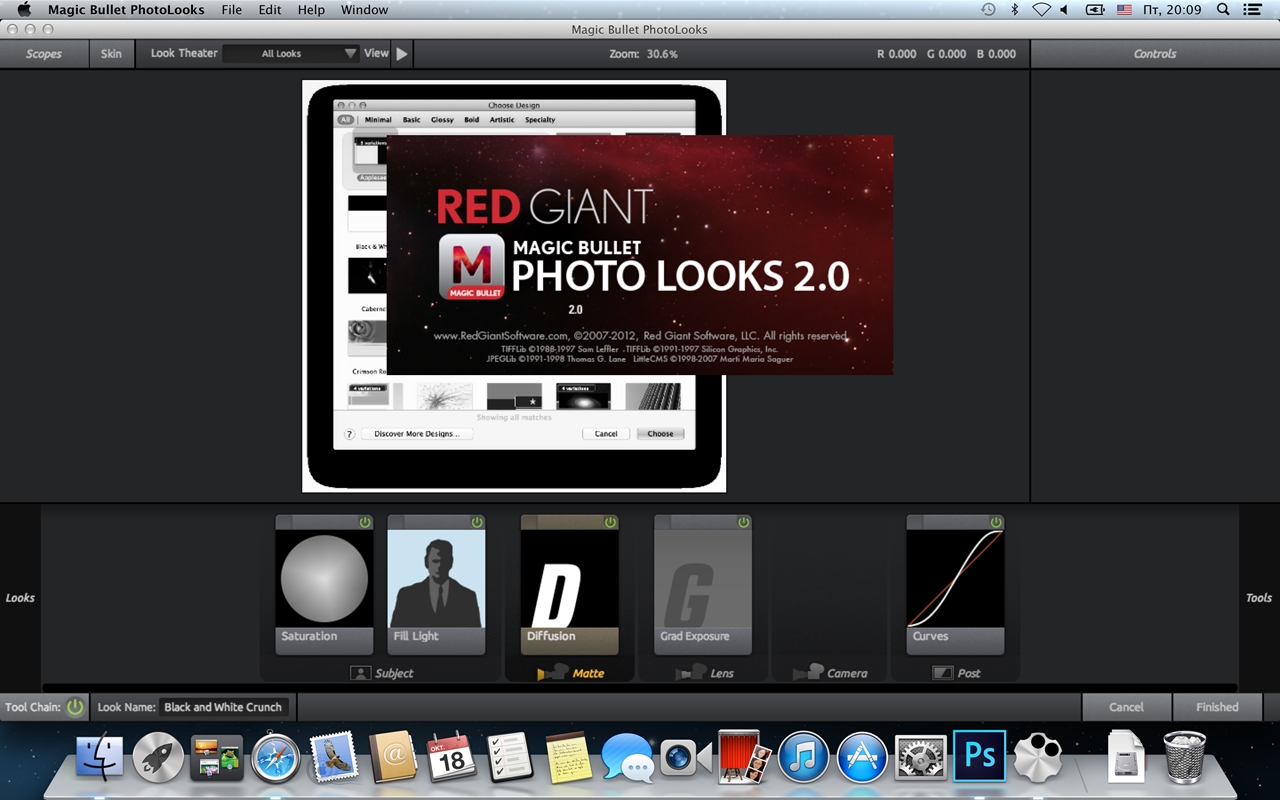Click the Camera section camera icon
This screenshot has width=1280, height=800.
(808, 673)
